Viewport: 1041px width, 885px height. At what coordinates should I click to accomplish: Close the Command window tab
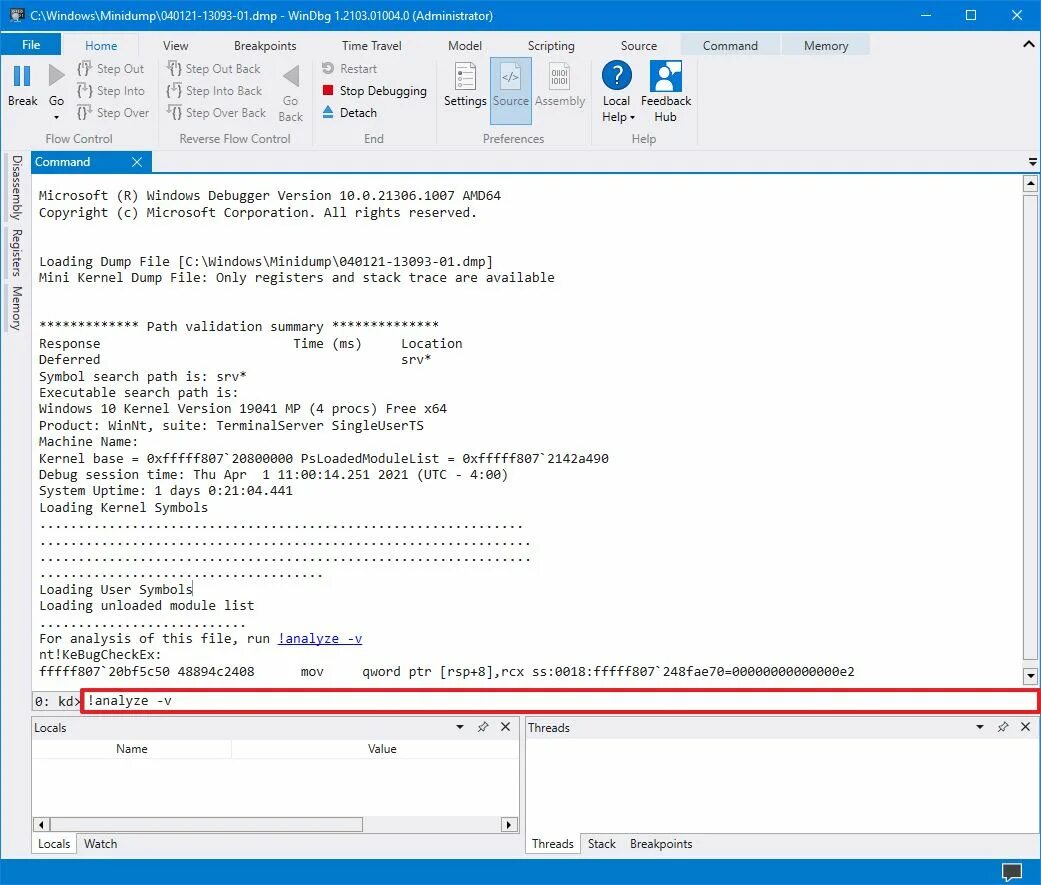pos(137,162)
